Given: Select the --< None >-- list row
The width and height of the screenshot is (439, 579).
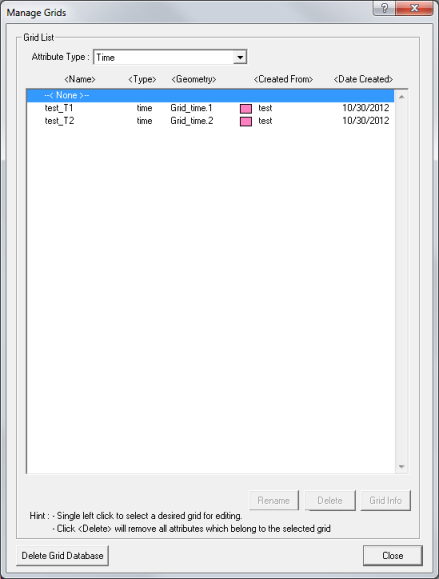Looking at the screenshot, I should [x=210, y=95].
